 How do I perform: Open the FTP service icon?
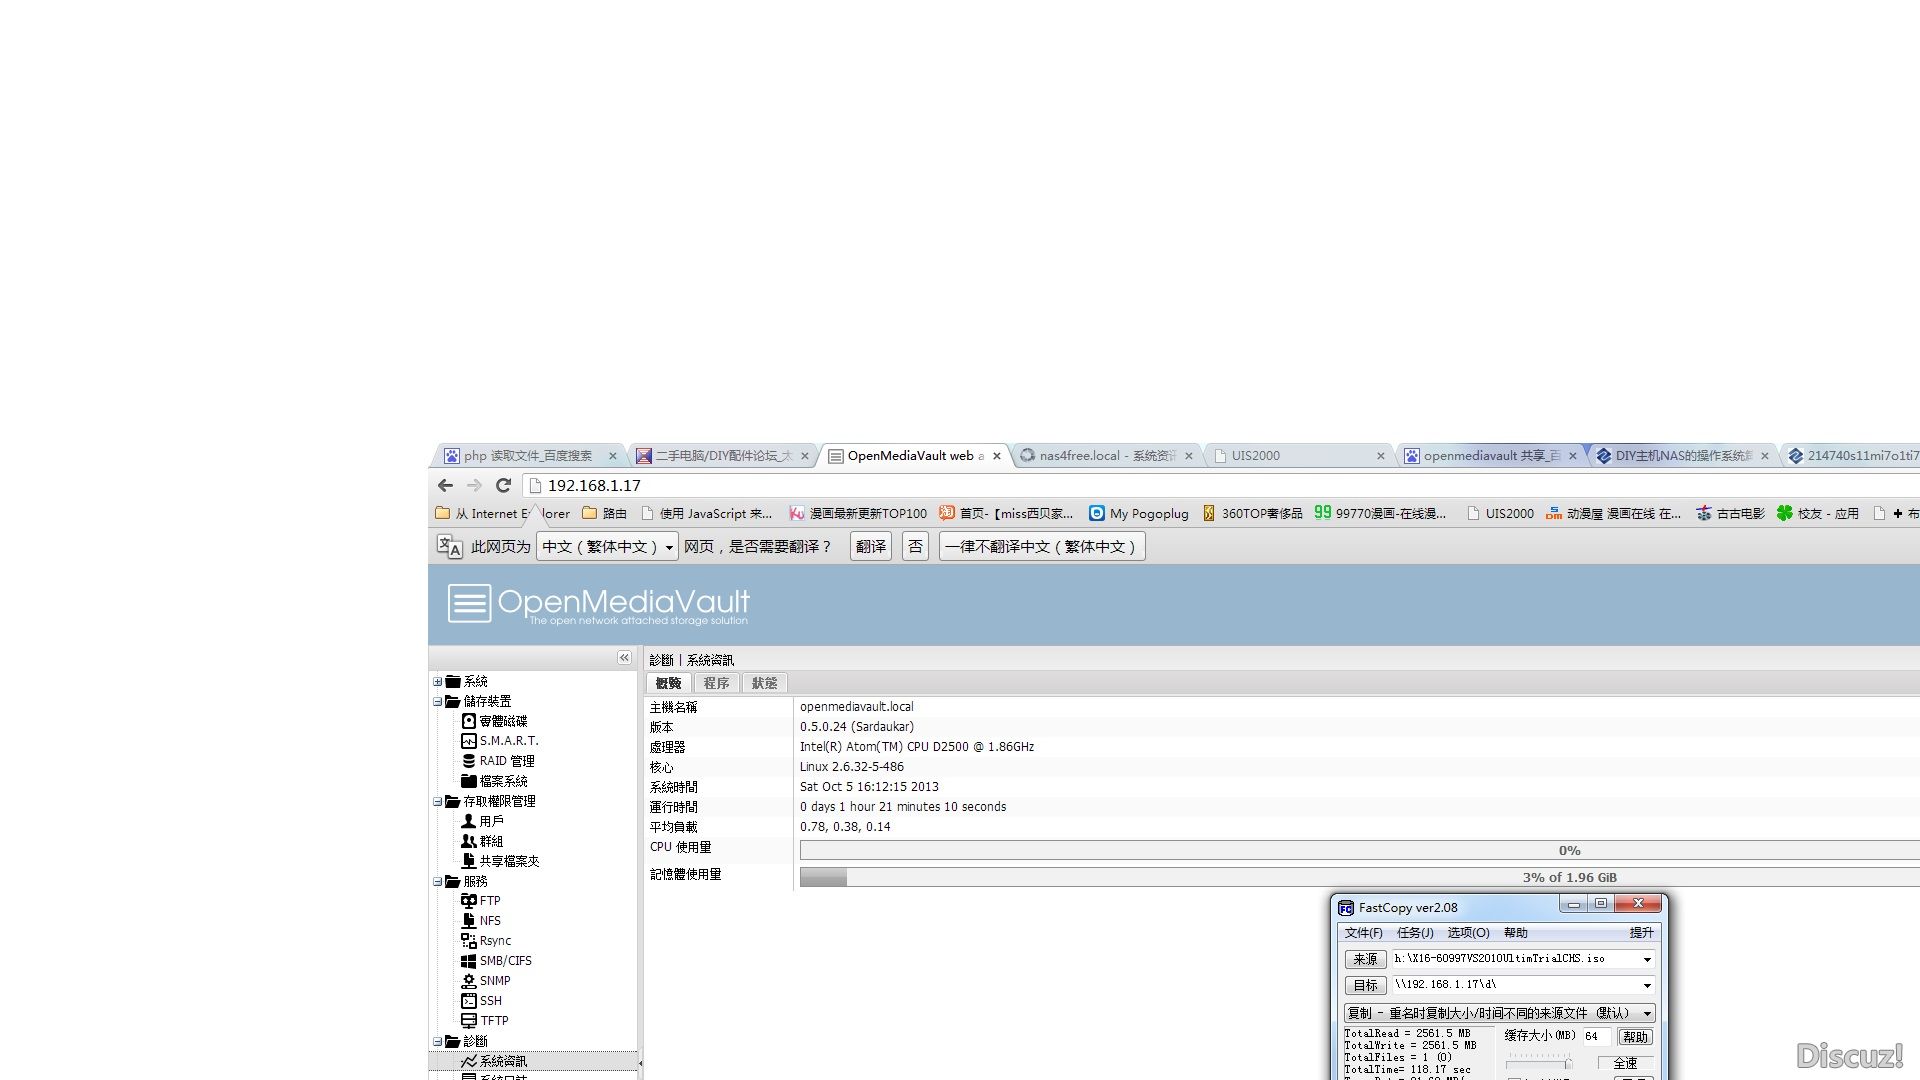pyautogui.click(x=468, y=901)
